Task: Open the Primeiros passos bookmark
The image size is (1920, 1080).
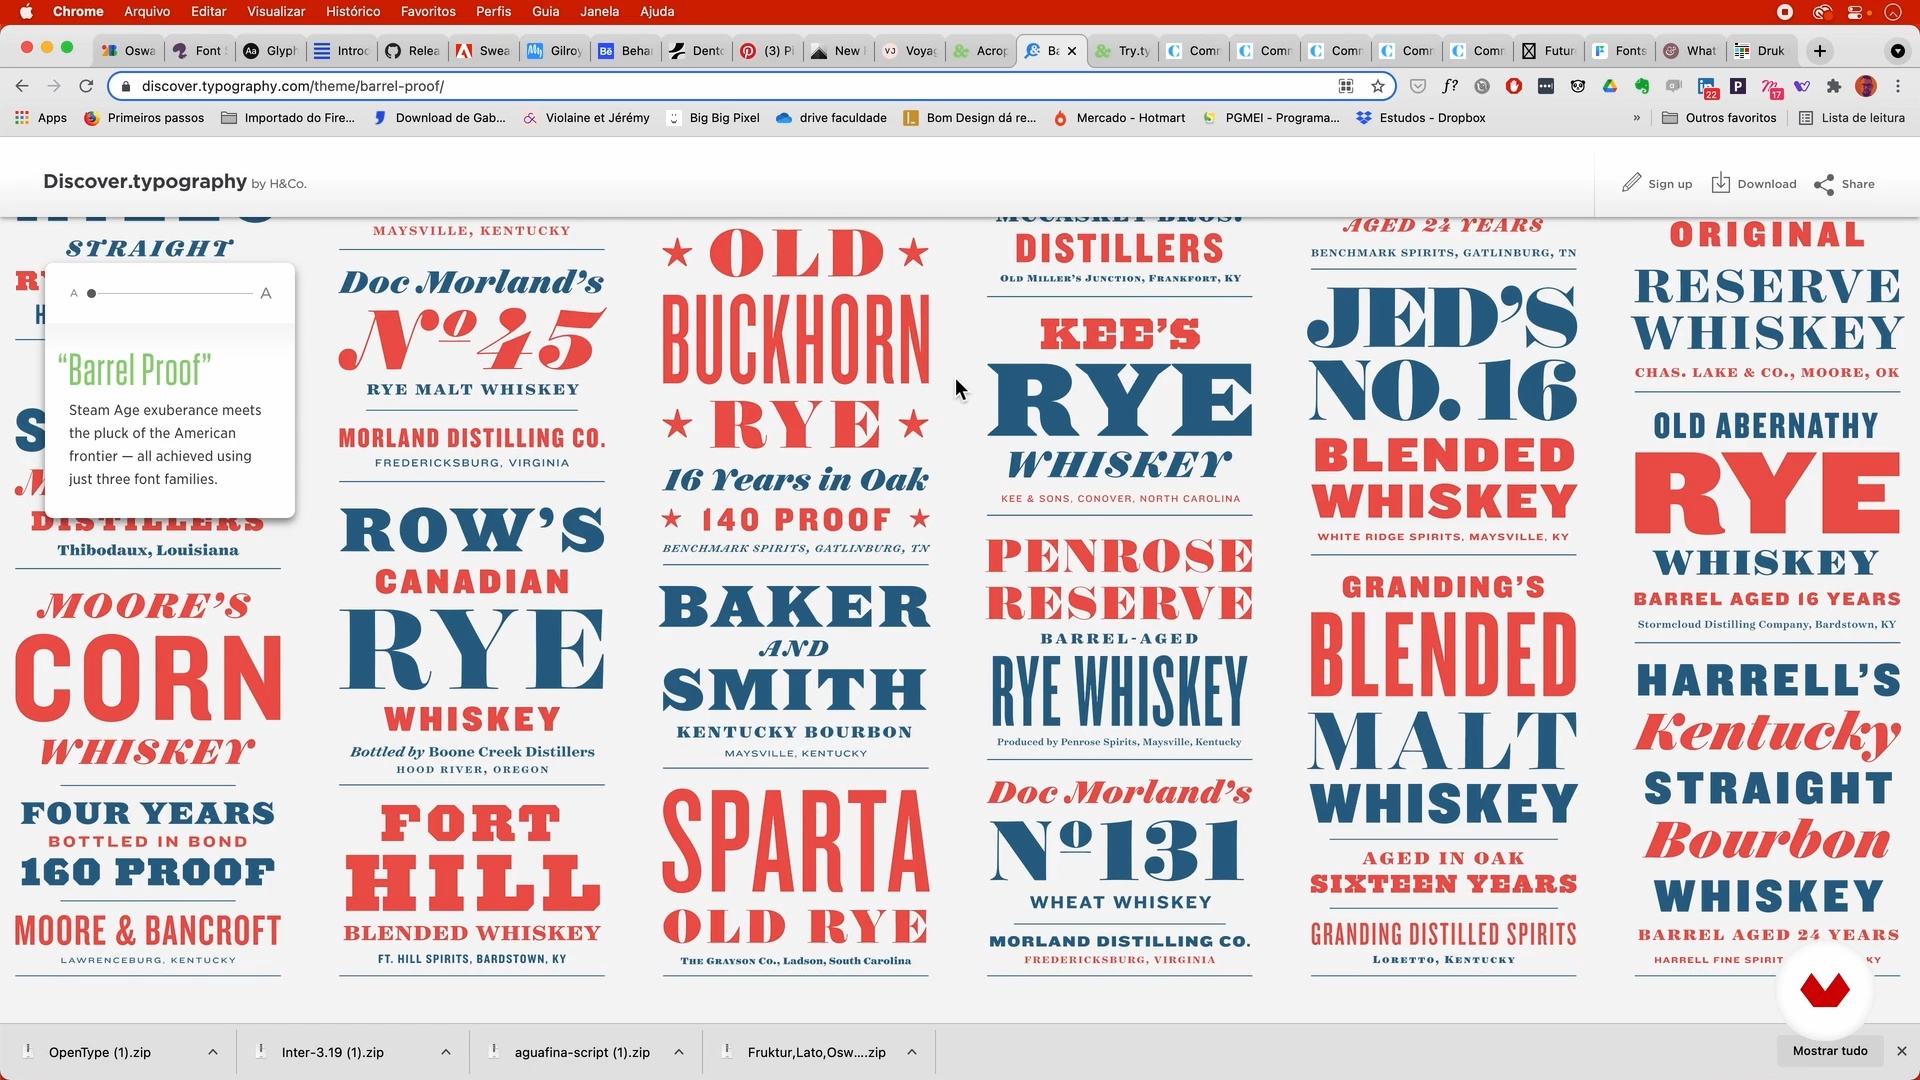Action: click(x=145, y=118)
